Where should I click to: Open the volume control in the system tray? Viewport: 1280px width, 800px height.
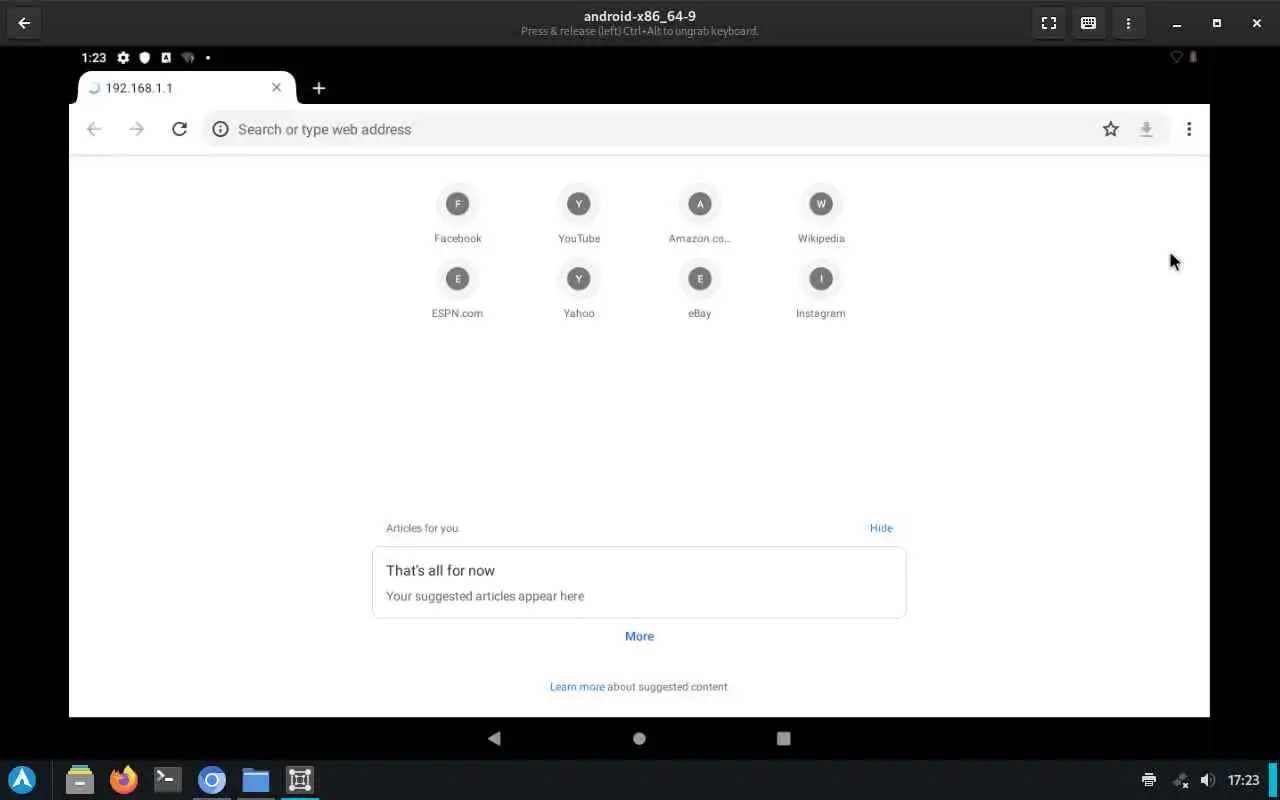tap(1208, 780)
